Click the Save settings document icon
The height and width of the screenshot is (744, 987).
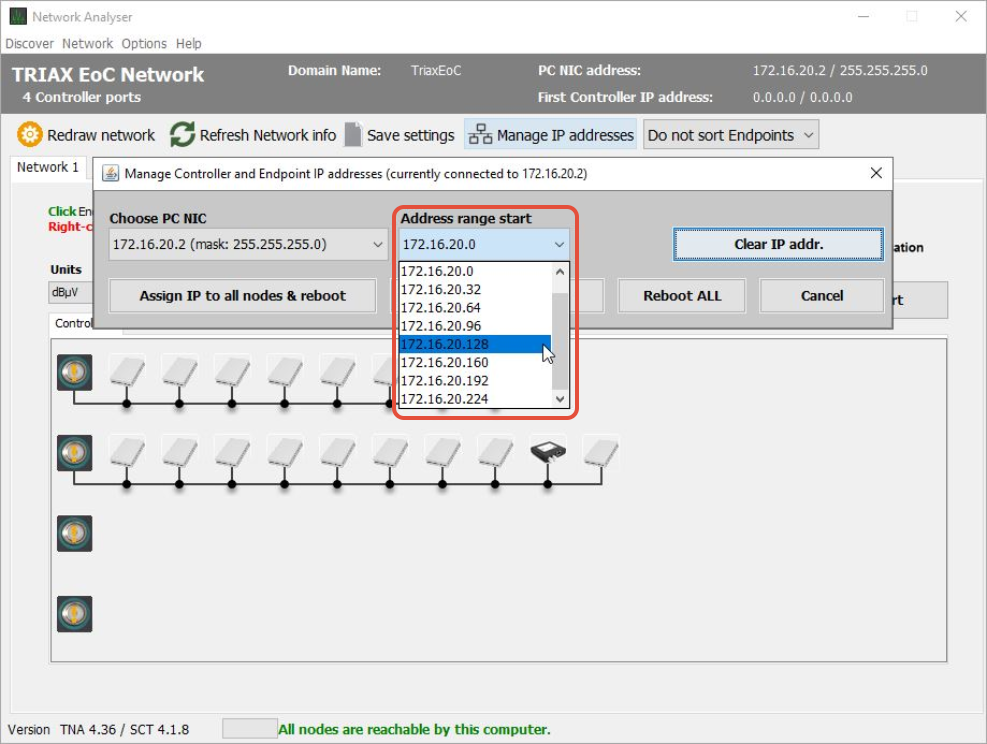[x=353, y=135]
